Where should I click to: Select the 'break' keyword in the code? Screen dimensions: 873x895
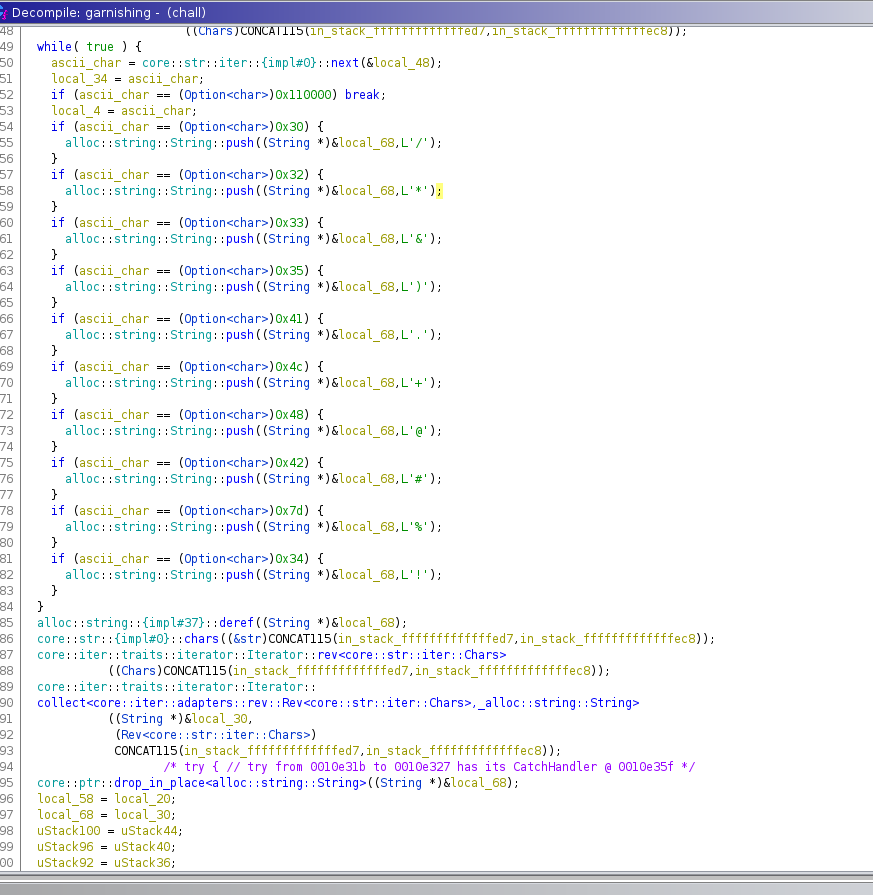362,95
